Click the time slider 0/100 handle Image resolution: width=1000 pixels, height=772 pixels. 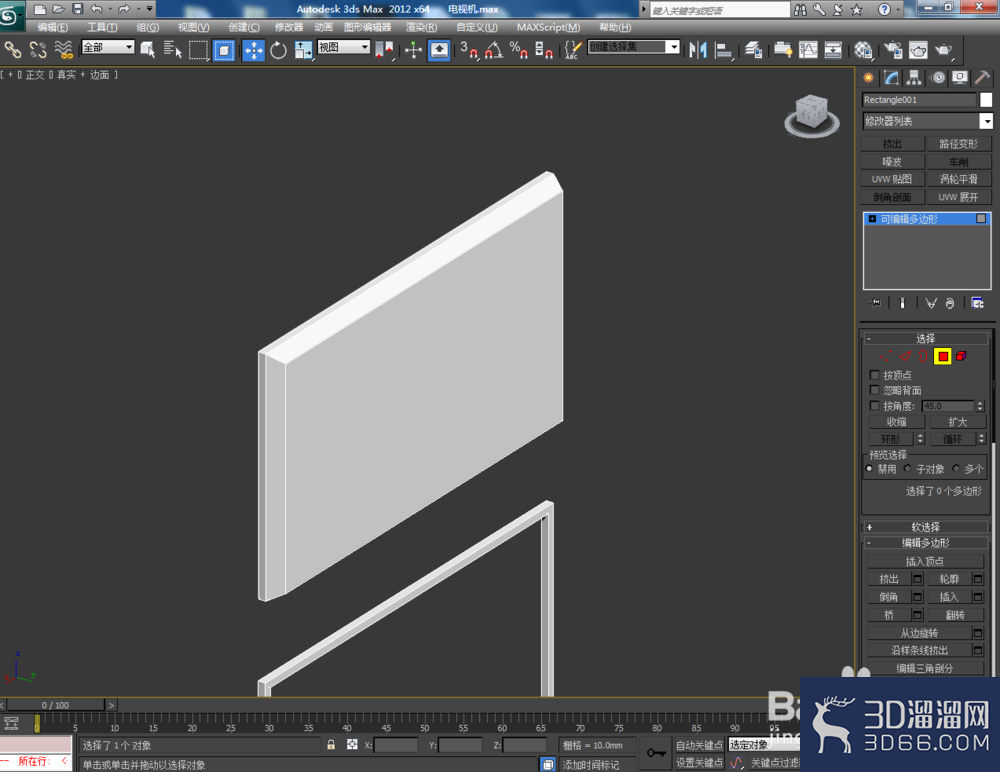[55, 705]
